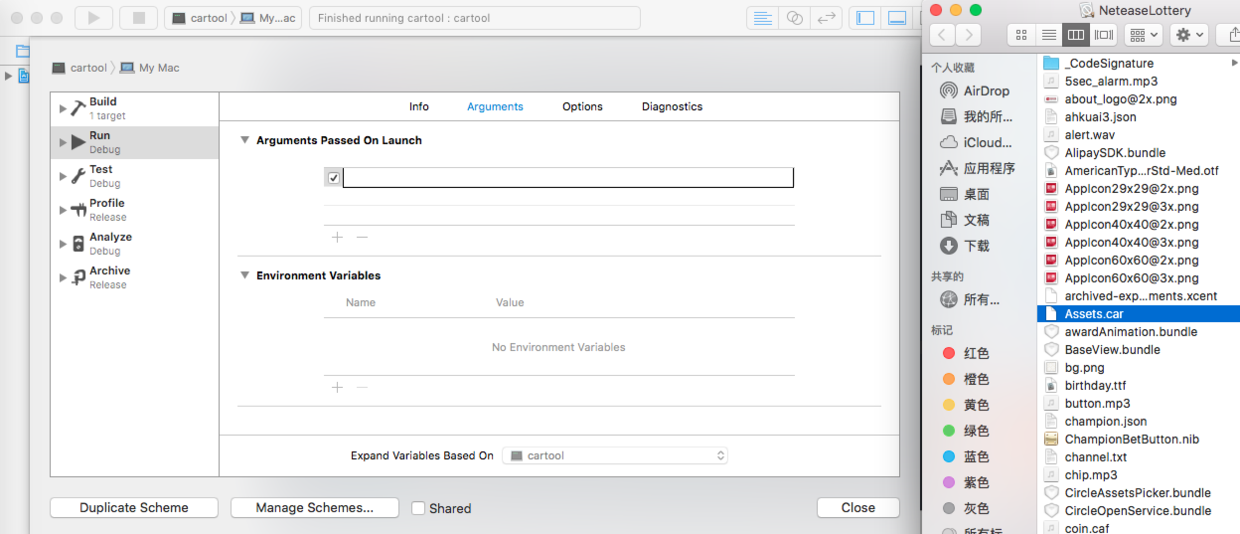This screenshot has height=534, width=1240.
Task: Show the Standard editor in Xcode toolbar
Action: [x=763, y=18]
